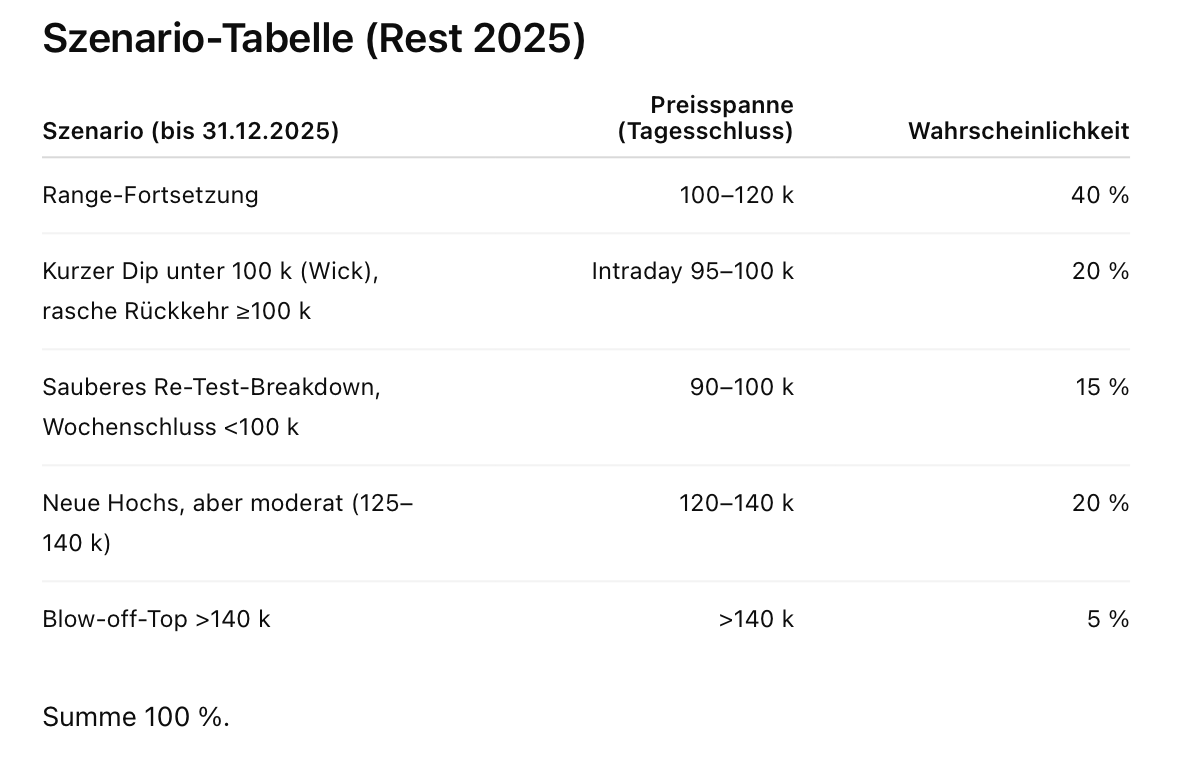This screenshot has width=1185, height=783.
Task: Select the Preisspanne (Tagesschluss) column header
Action: click(x=705, y=118)
